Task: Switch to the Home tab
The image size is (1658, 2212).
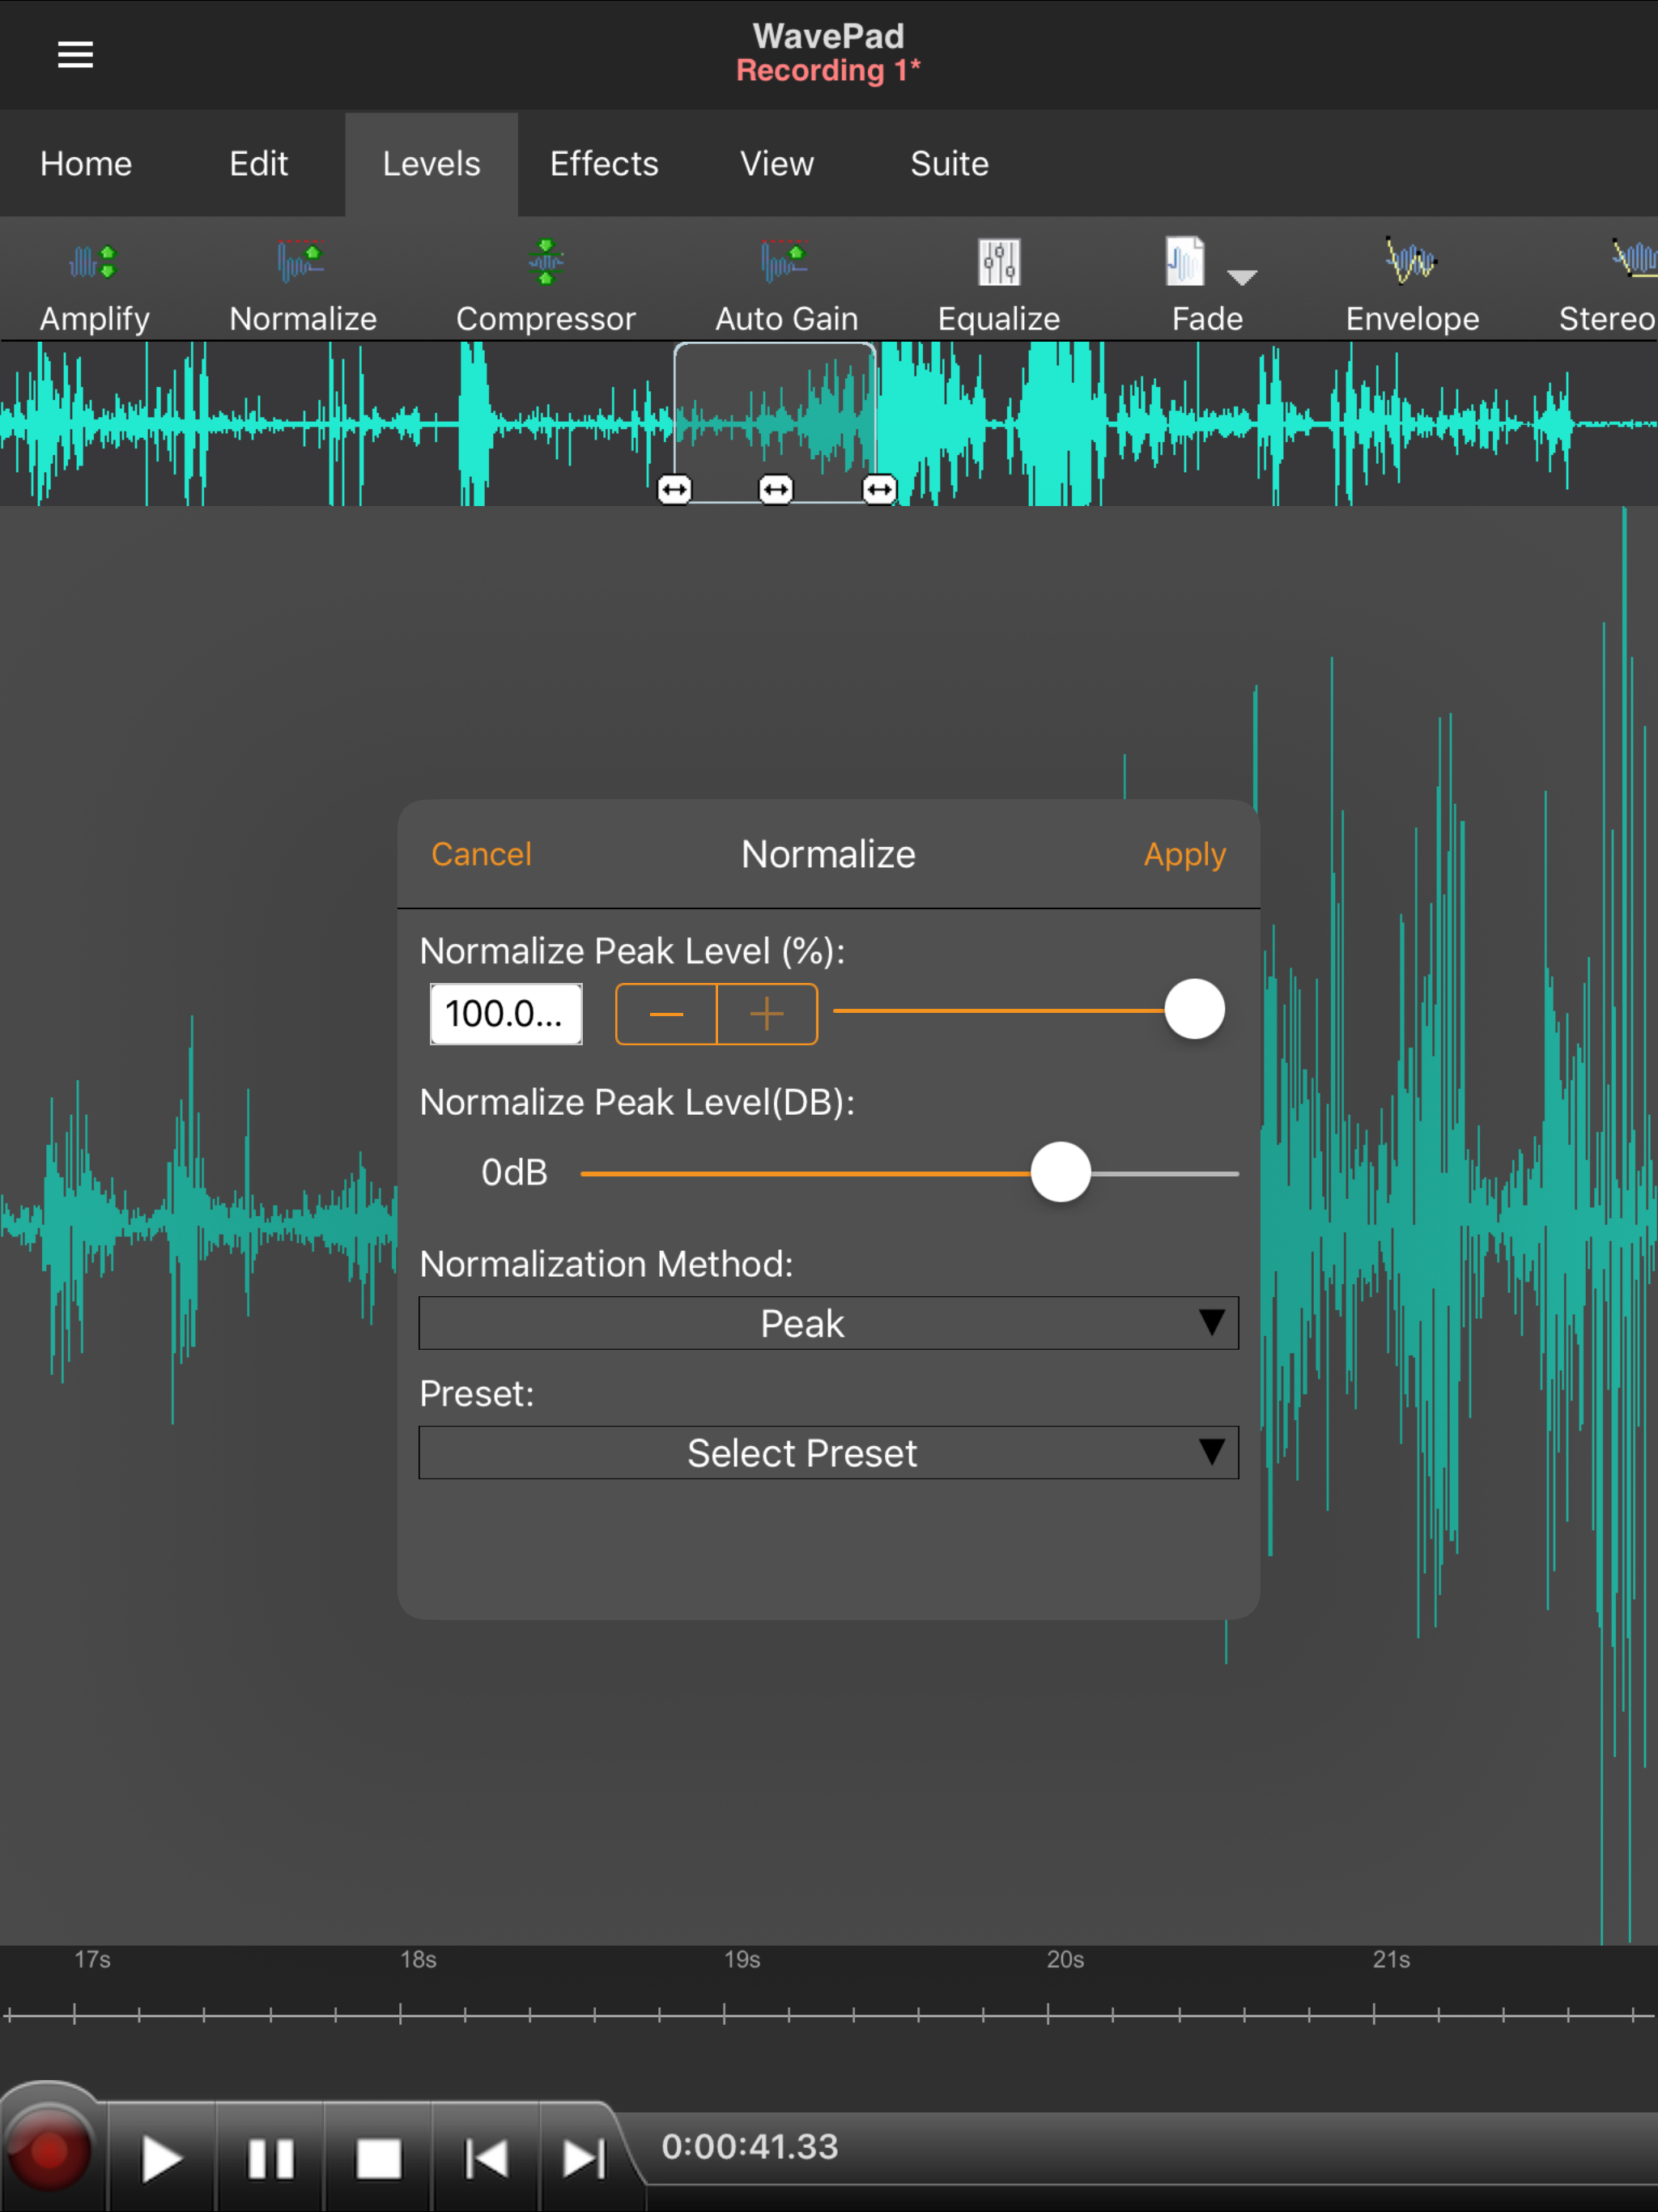Action: 86,164
